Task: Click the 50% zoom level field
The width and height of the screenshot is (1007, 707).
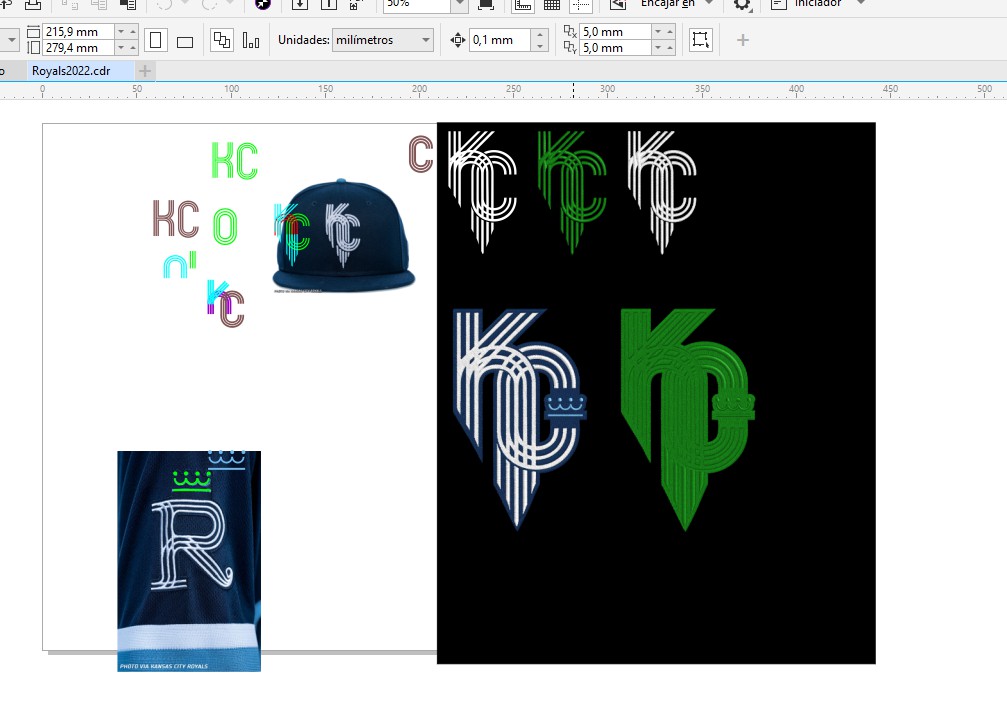Action: click(417, 4)
